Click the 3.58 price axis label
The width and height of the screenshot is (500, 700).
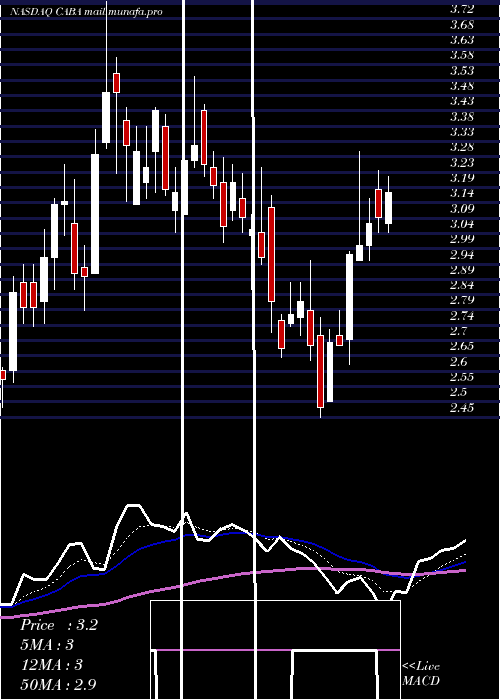462,55
